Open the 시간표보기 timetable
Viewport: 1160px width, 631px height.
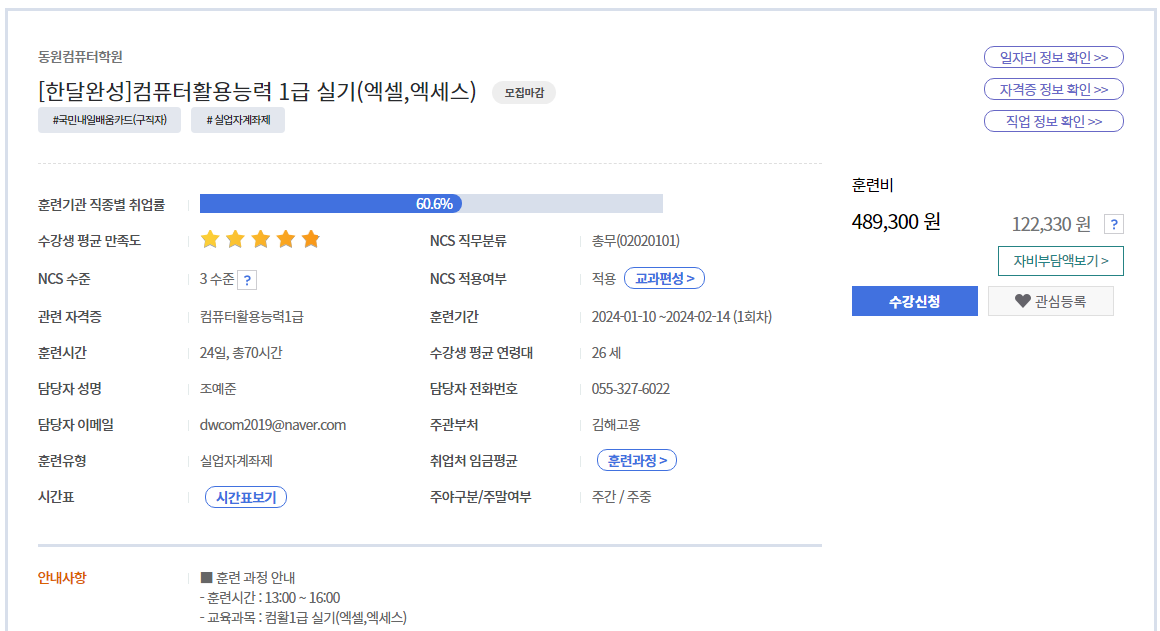(x=246, y=497)
